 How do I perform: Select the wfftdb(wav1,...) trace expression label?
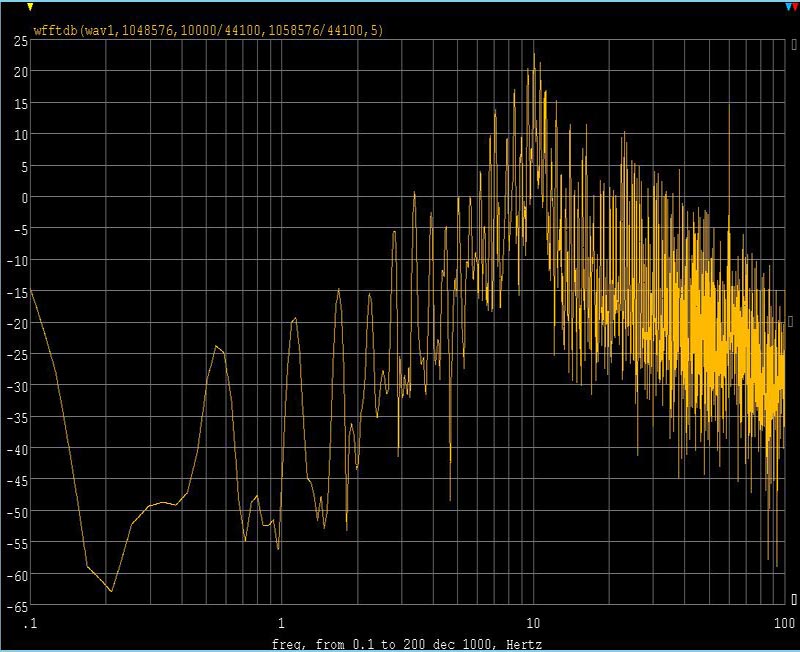208,30
